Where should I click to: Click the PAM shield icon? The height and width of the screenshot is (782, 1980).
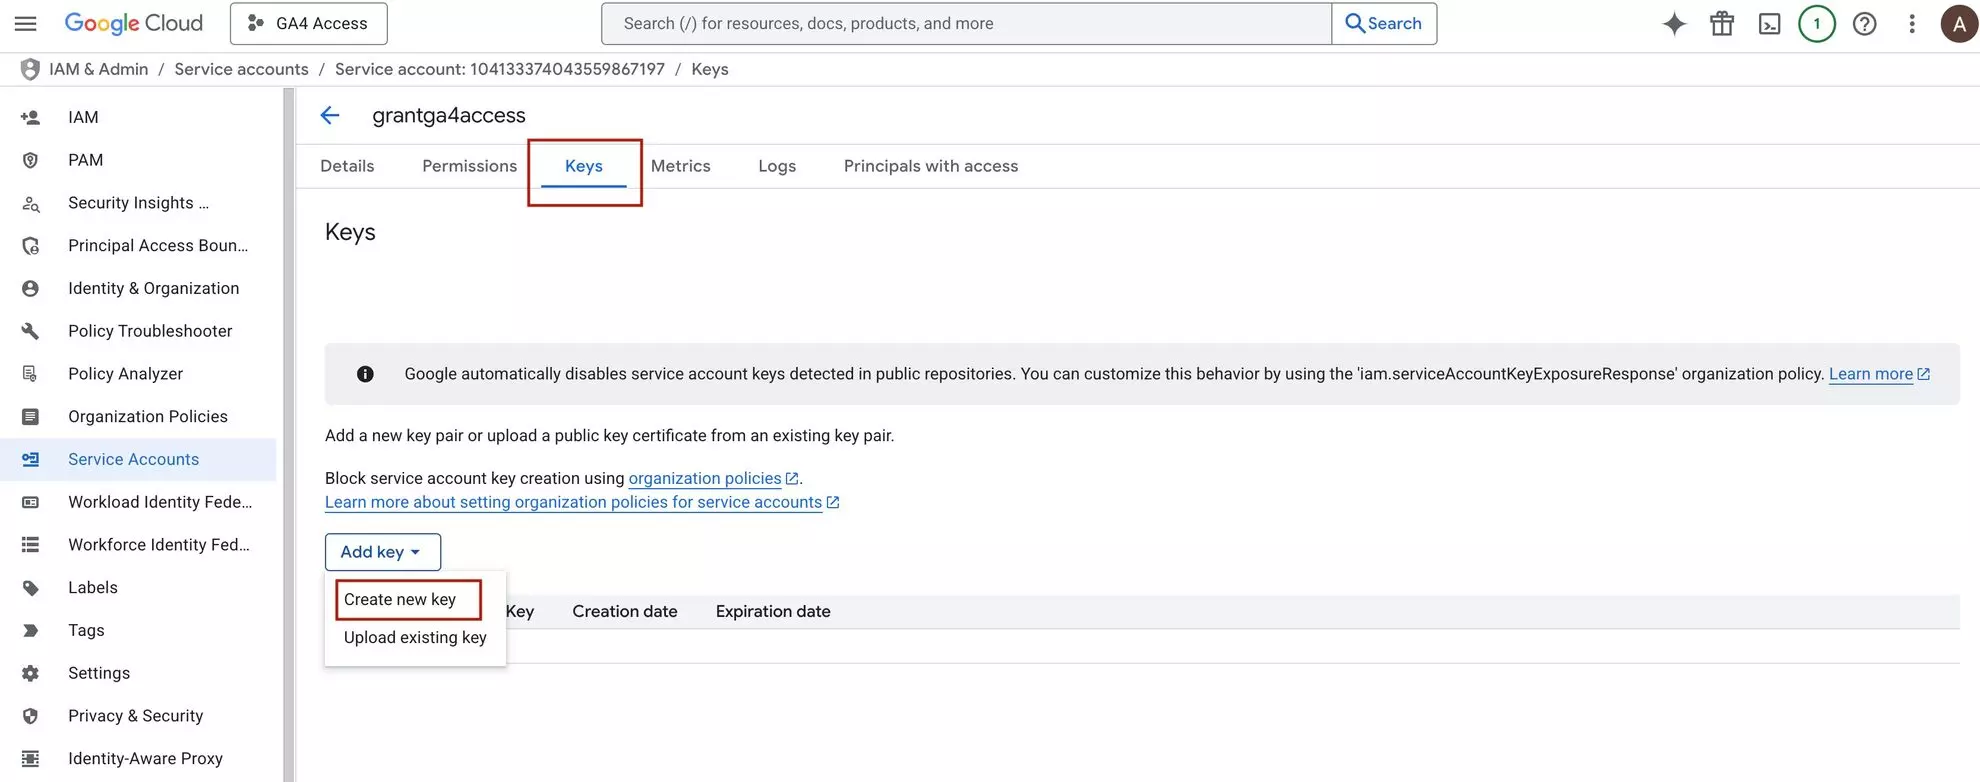tap(30, 160)
